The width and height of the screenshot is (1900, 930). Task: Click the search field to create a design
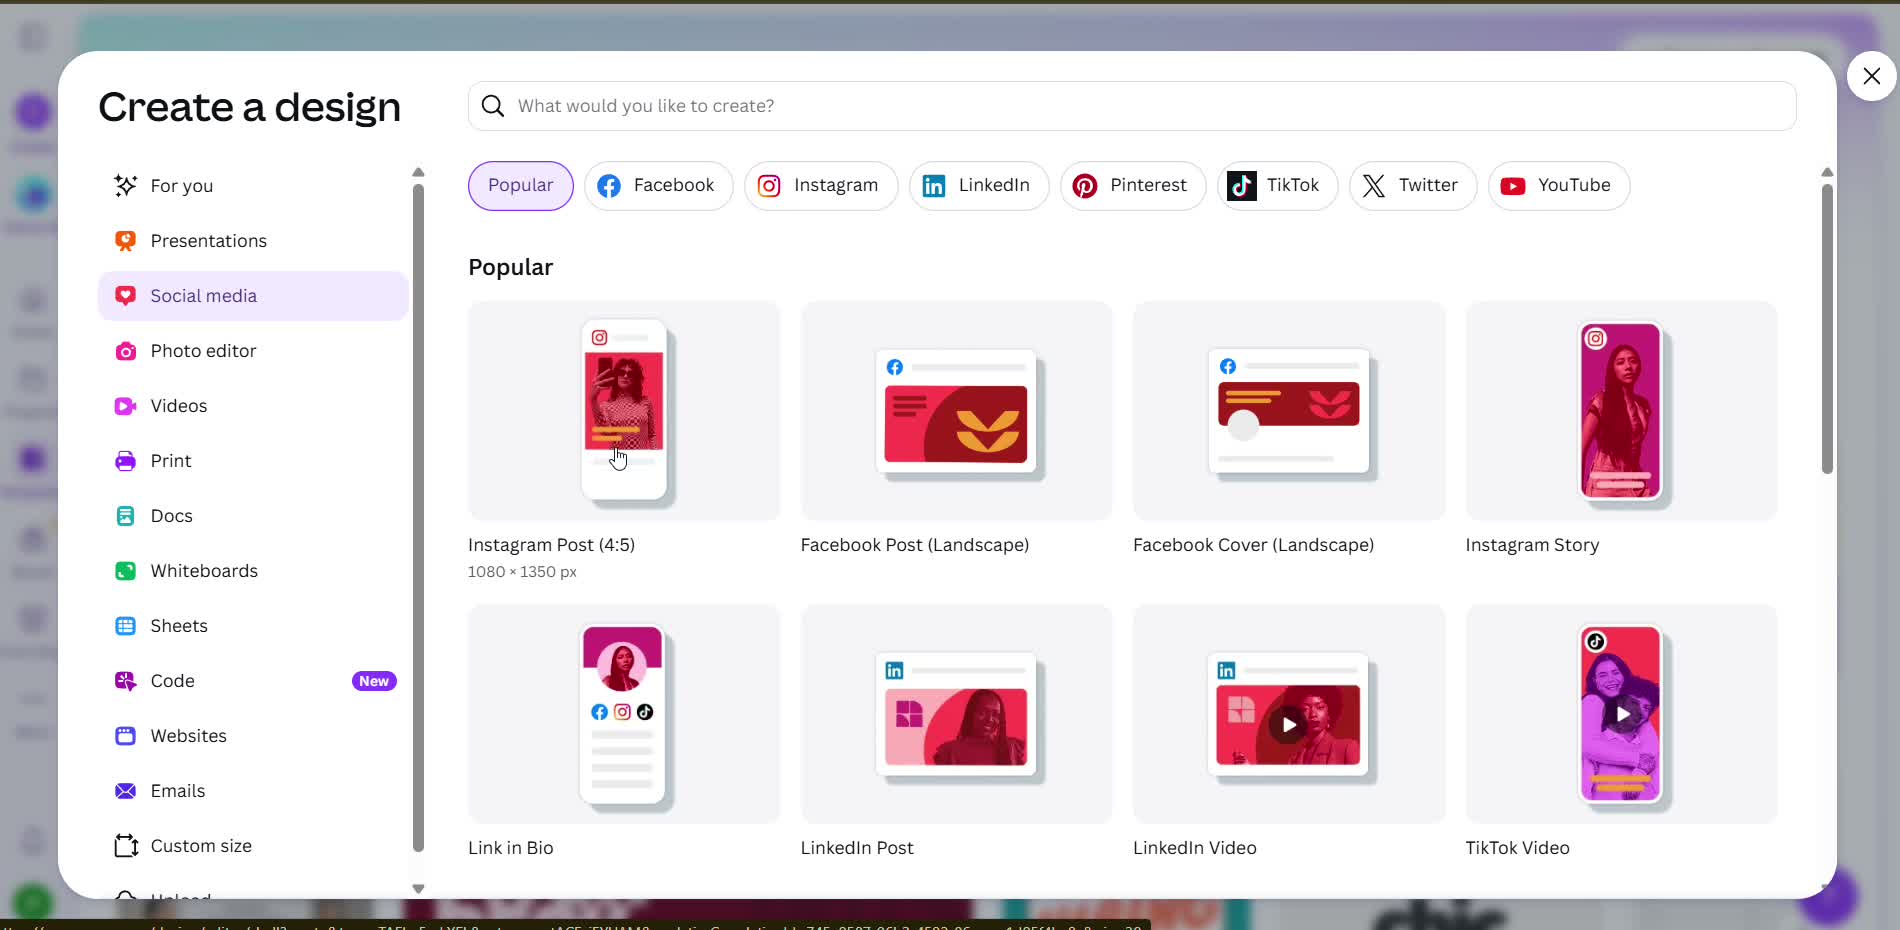pos(1132,106)
